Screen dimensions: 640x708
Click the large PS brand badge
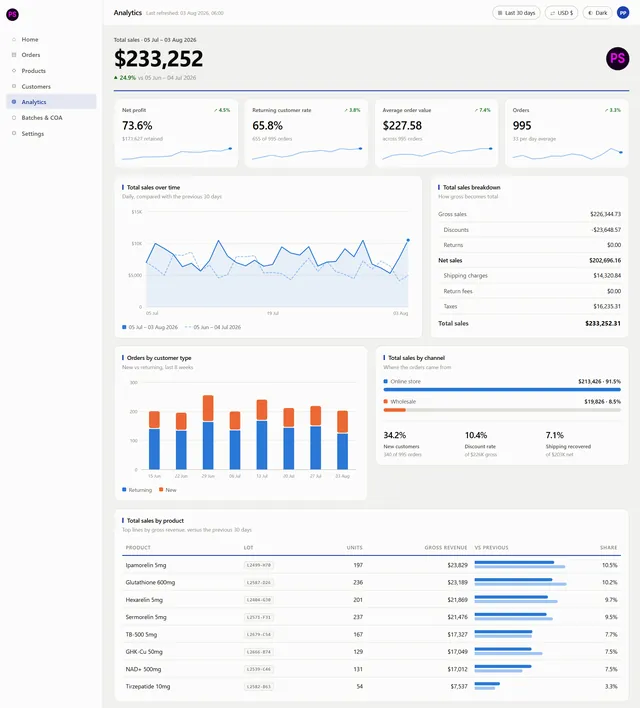coord(617,58)
